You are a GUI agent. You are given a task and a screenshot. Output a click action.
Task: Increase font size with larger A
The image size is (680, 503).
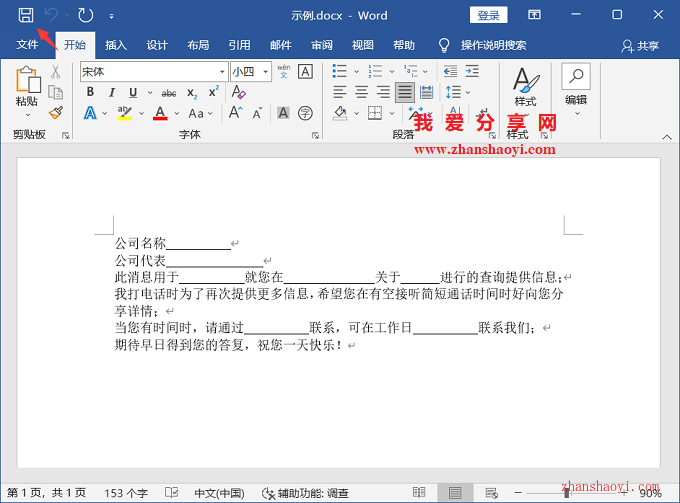click(235, 113)
